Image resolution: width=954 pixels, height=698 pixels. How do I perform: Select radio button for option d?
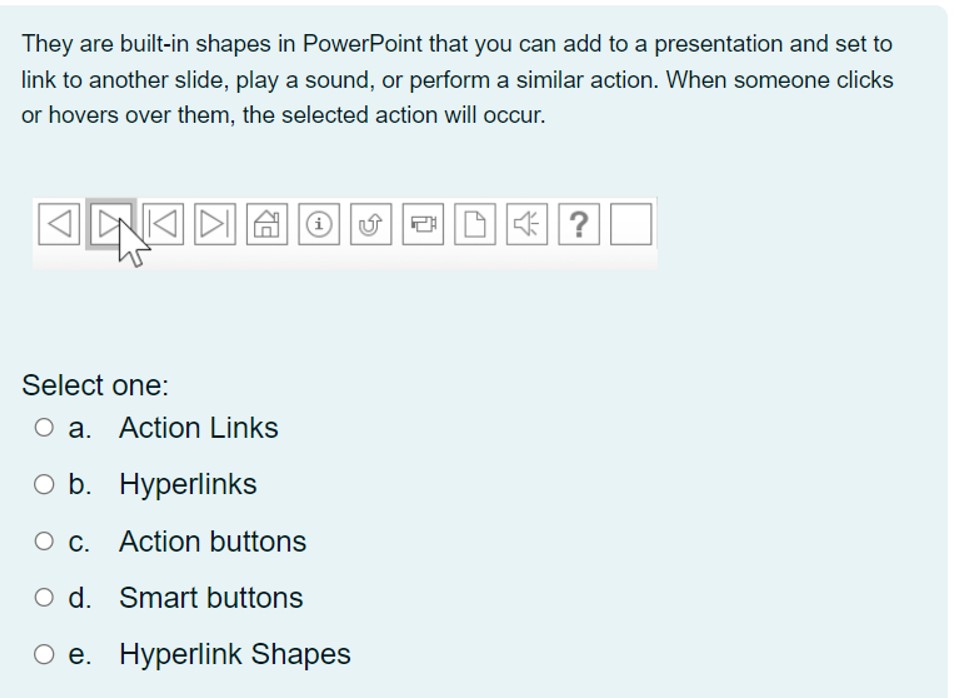point(44,596)
